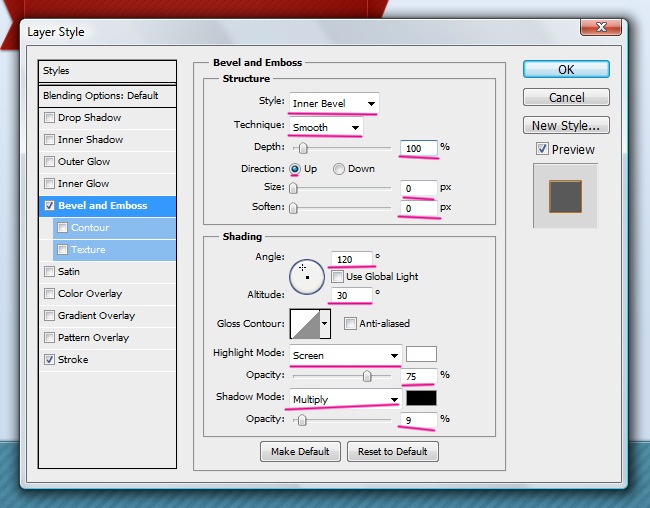Open the Style dropdown showing Inner Bevel
Viewport: 650px width, 508px height.
334,103
